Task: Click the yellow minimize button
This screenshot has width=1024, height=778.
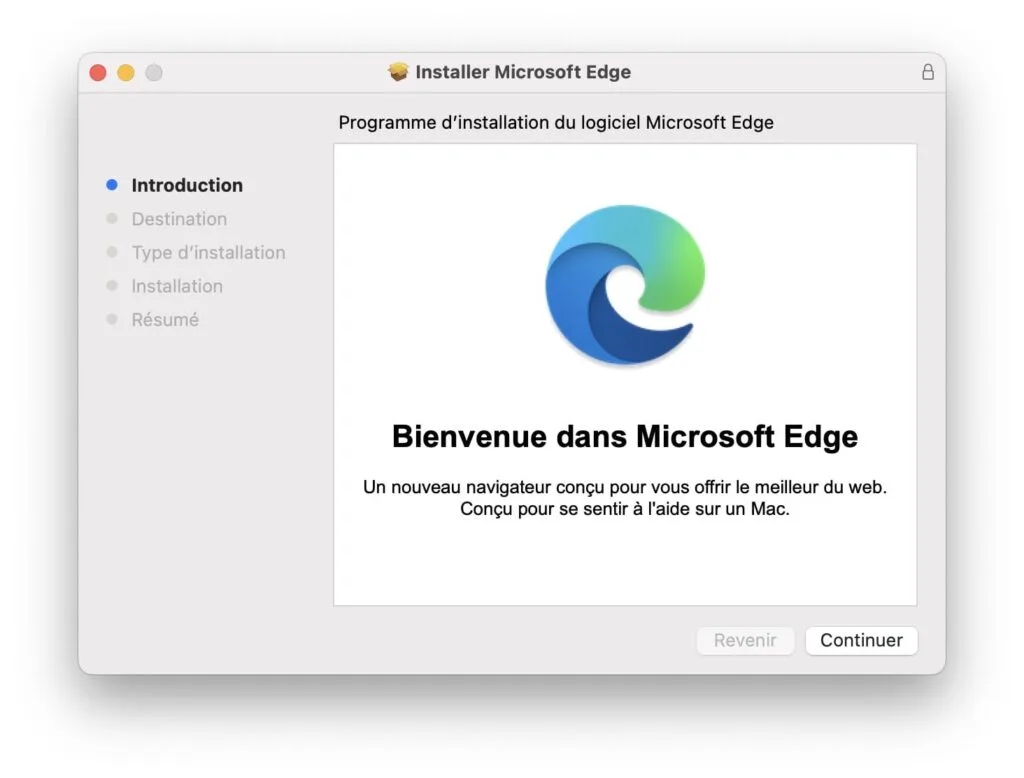Action: (x=124, y=72)
